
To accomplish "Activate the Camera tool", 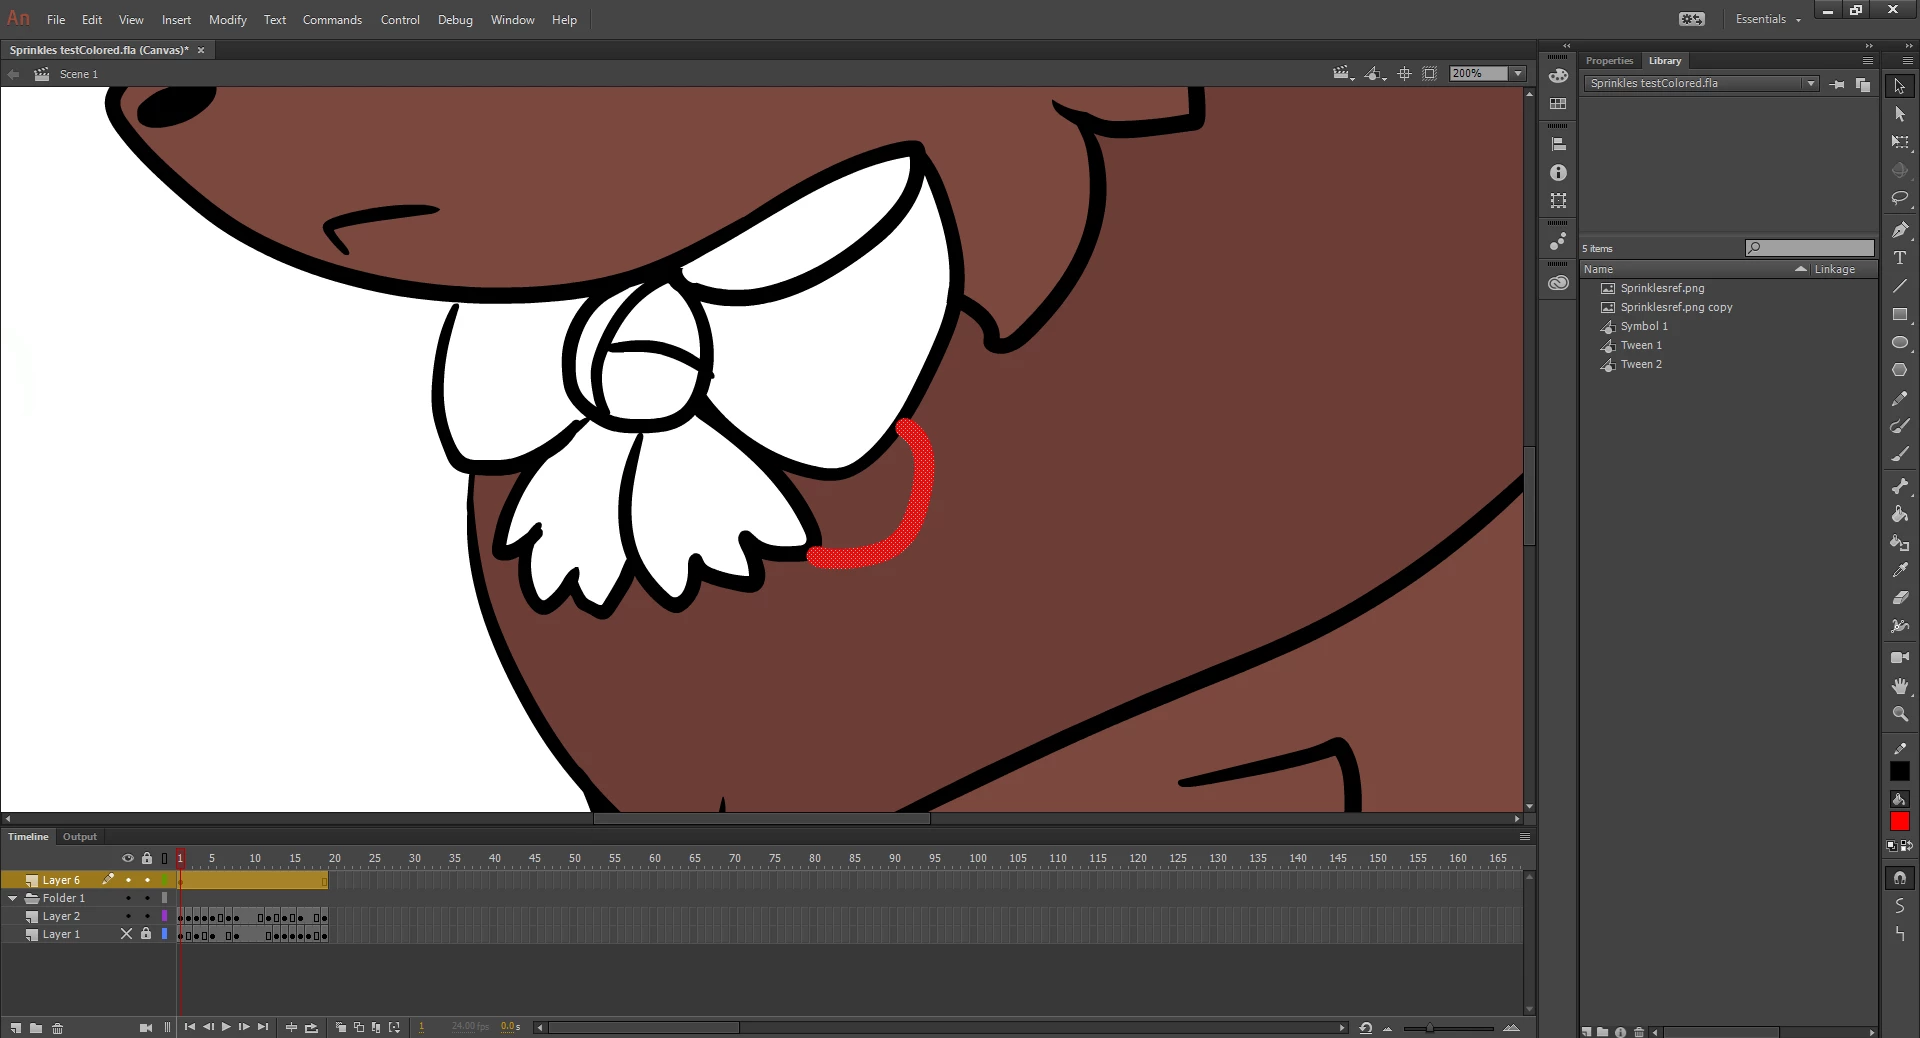I will click(x=1900, y=658).
